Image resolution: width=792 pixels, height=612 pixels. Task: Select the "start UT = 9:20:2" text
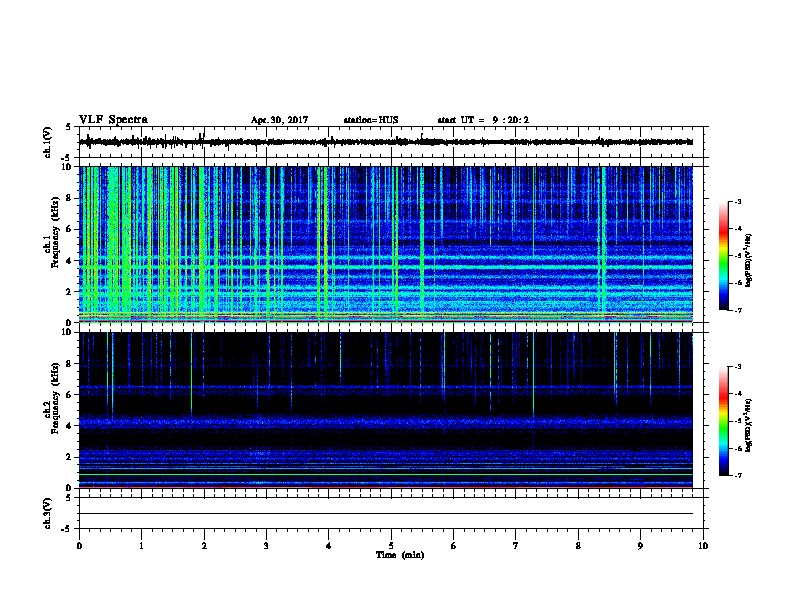tap(483, 120)
